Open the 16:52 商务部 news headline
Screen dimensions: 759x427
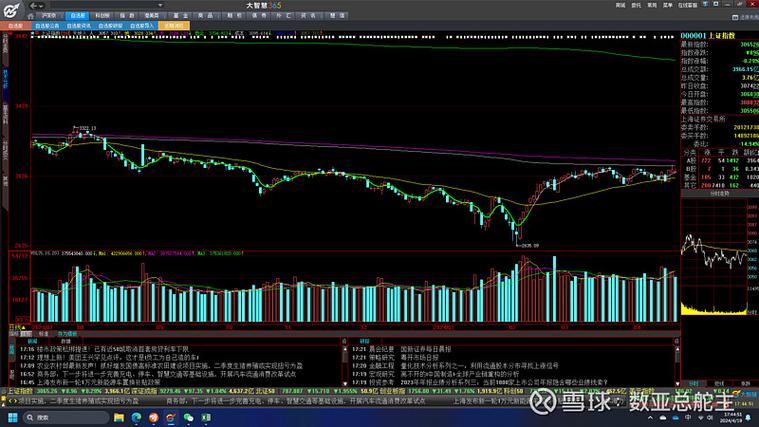coord(158,374)
